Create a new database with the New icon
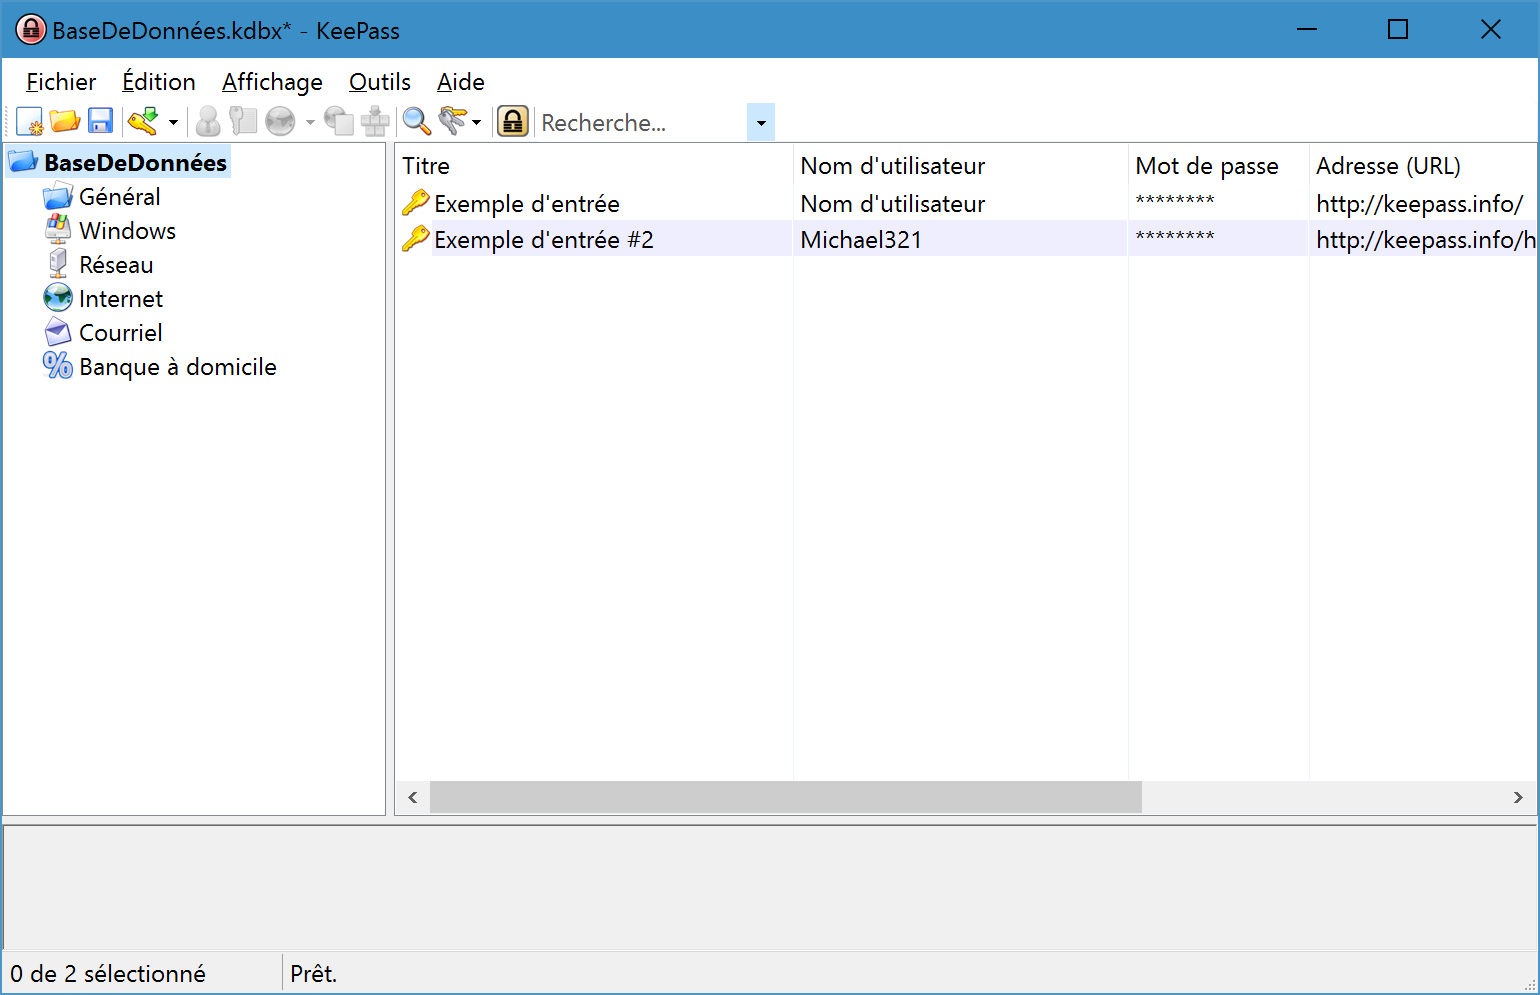 point(30,122)
